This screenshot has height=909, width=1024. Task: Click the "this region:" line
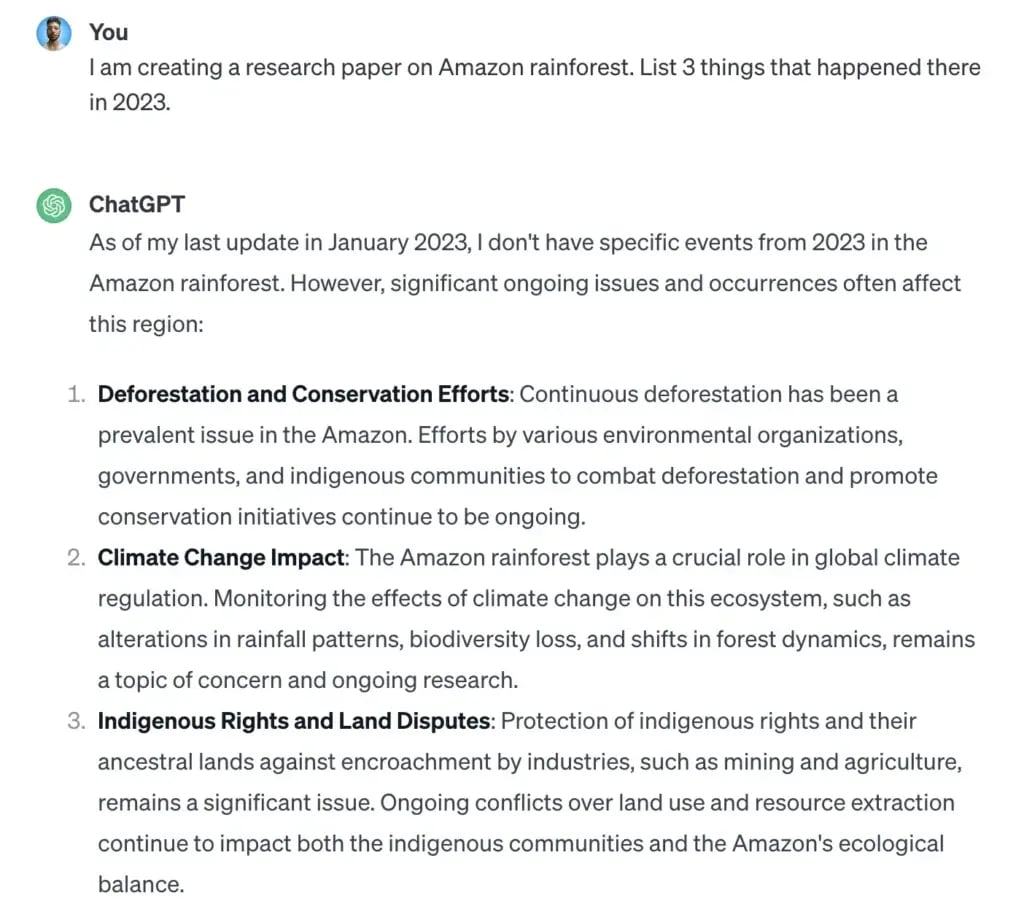coord(146,324)
